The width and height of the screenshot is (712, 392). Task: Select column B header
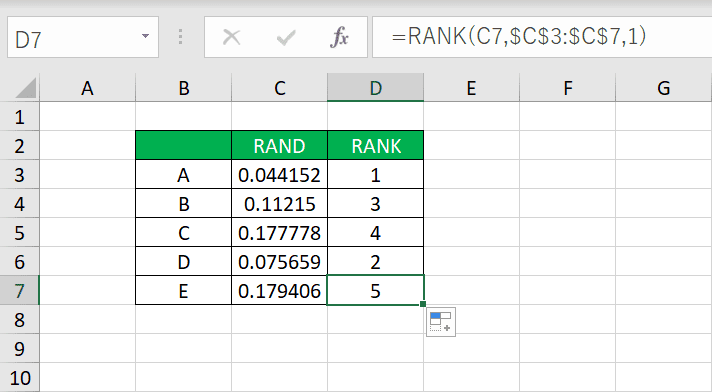tap(183, 88)
